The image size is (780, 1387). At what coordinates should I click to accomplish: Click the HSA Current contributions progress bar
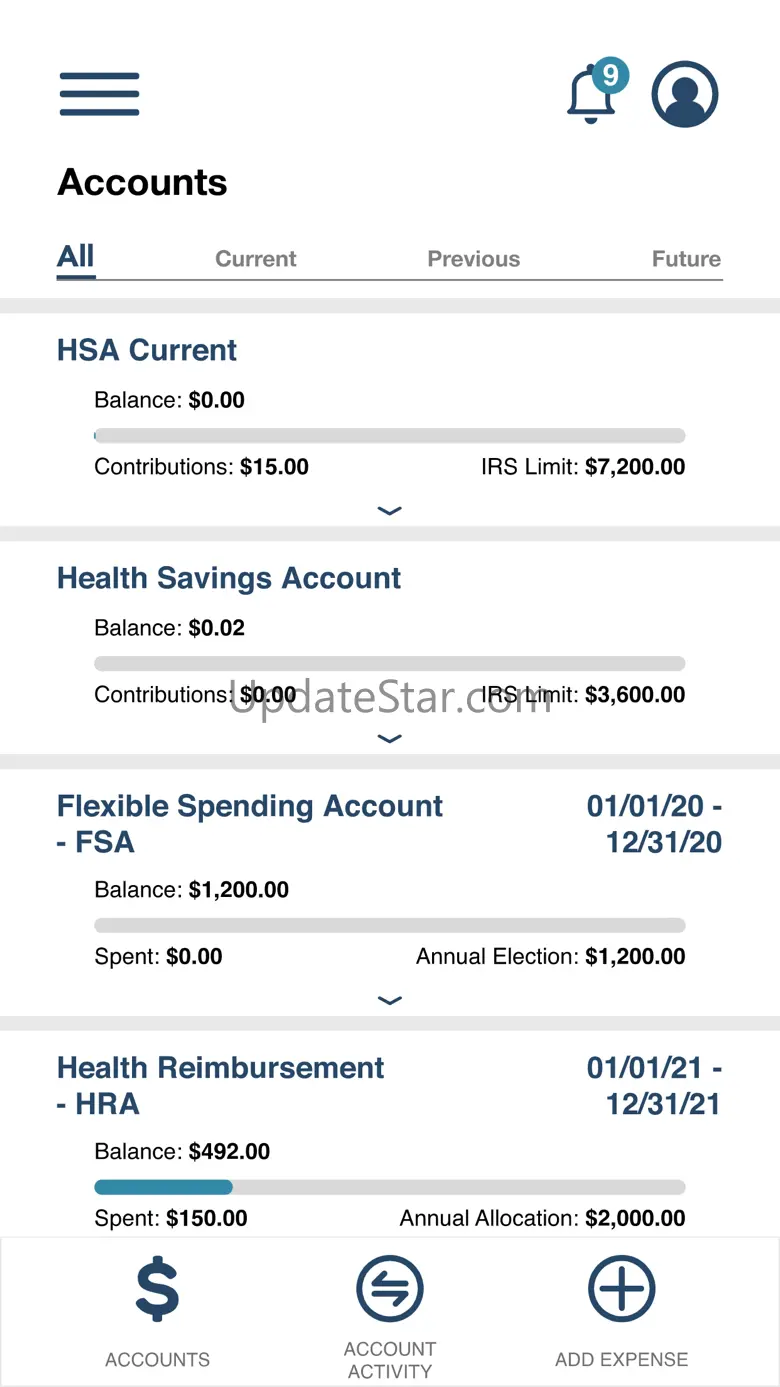click(x=389, y=436)
